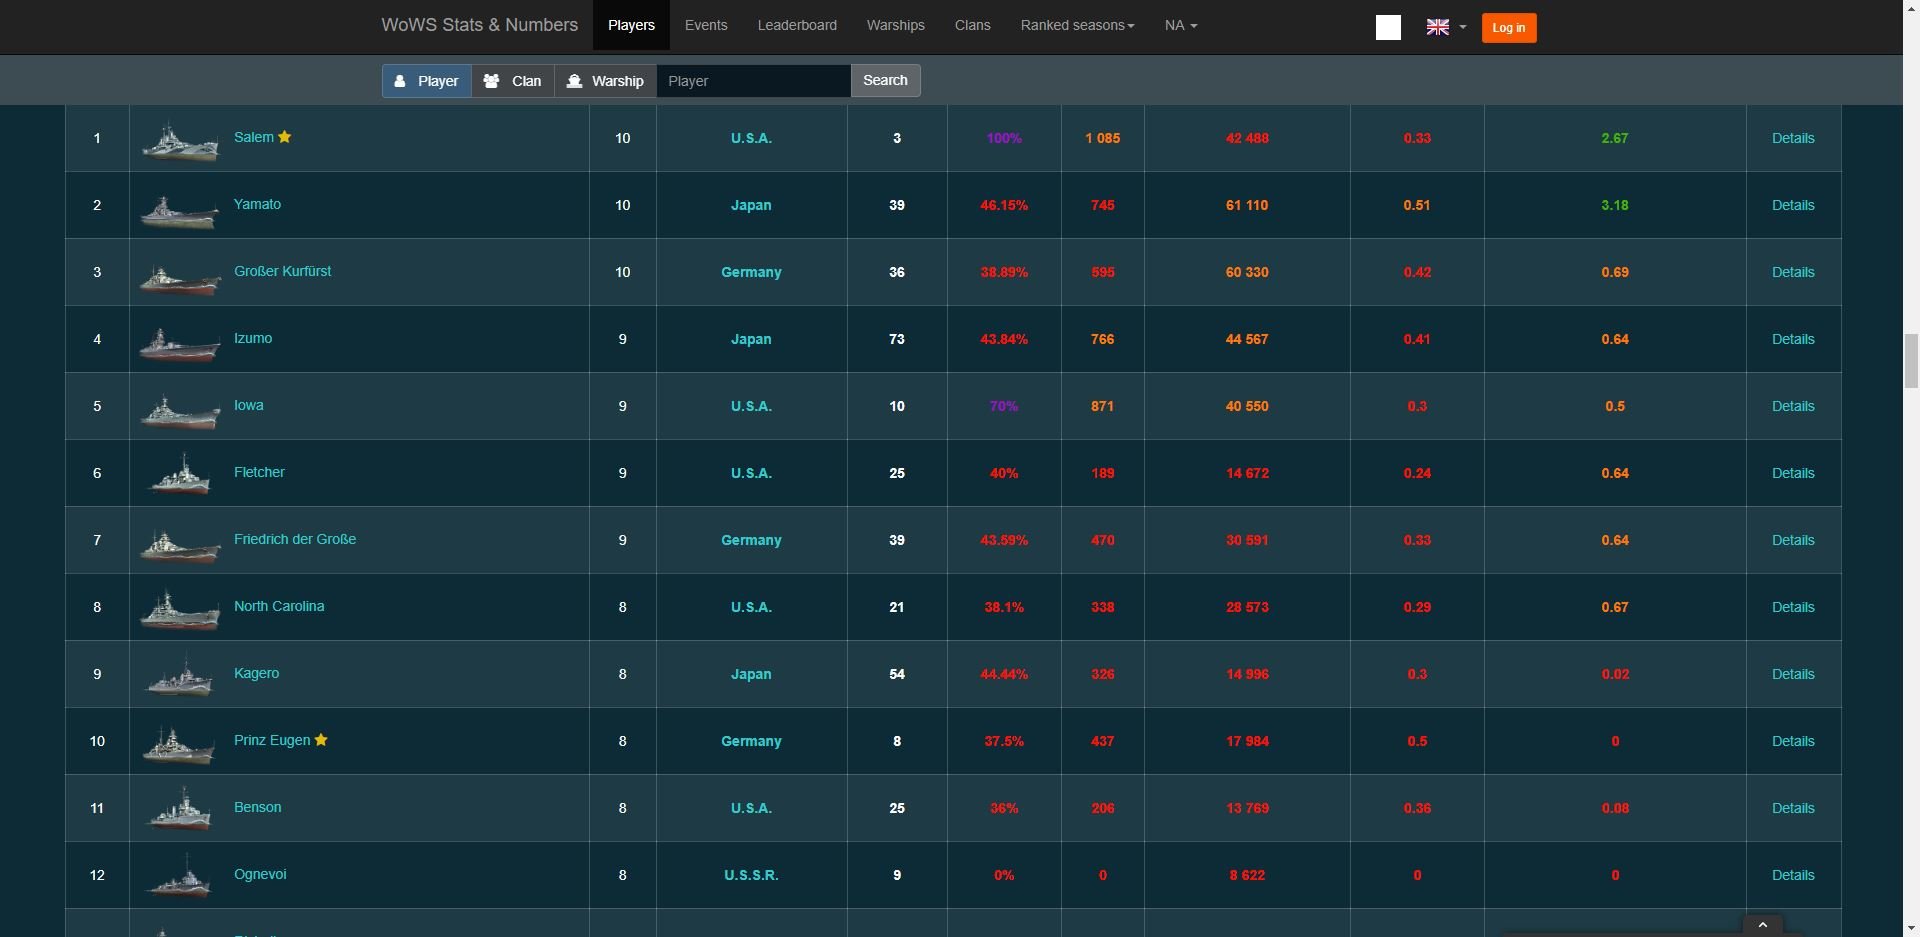The height and width of the screenshot is (937, 1920).
Task: Click the white square swatch in navbar
Action: (1388, 27)
